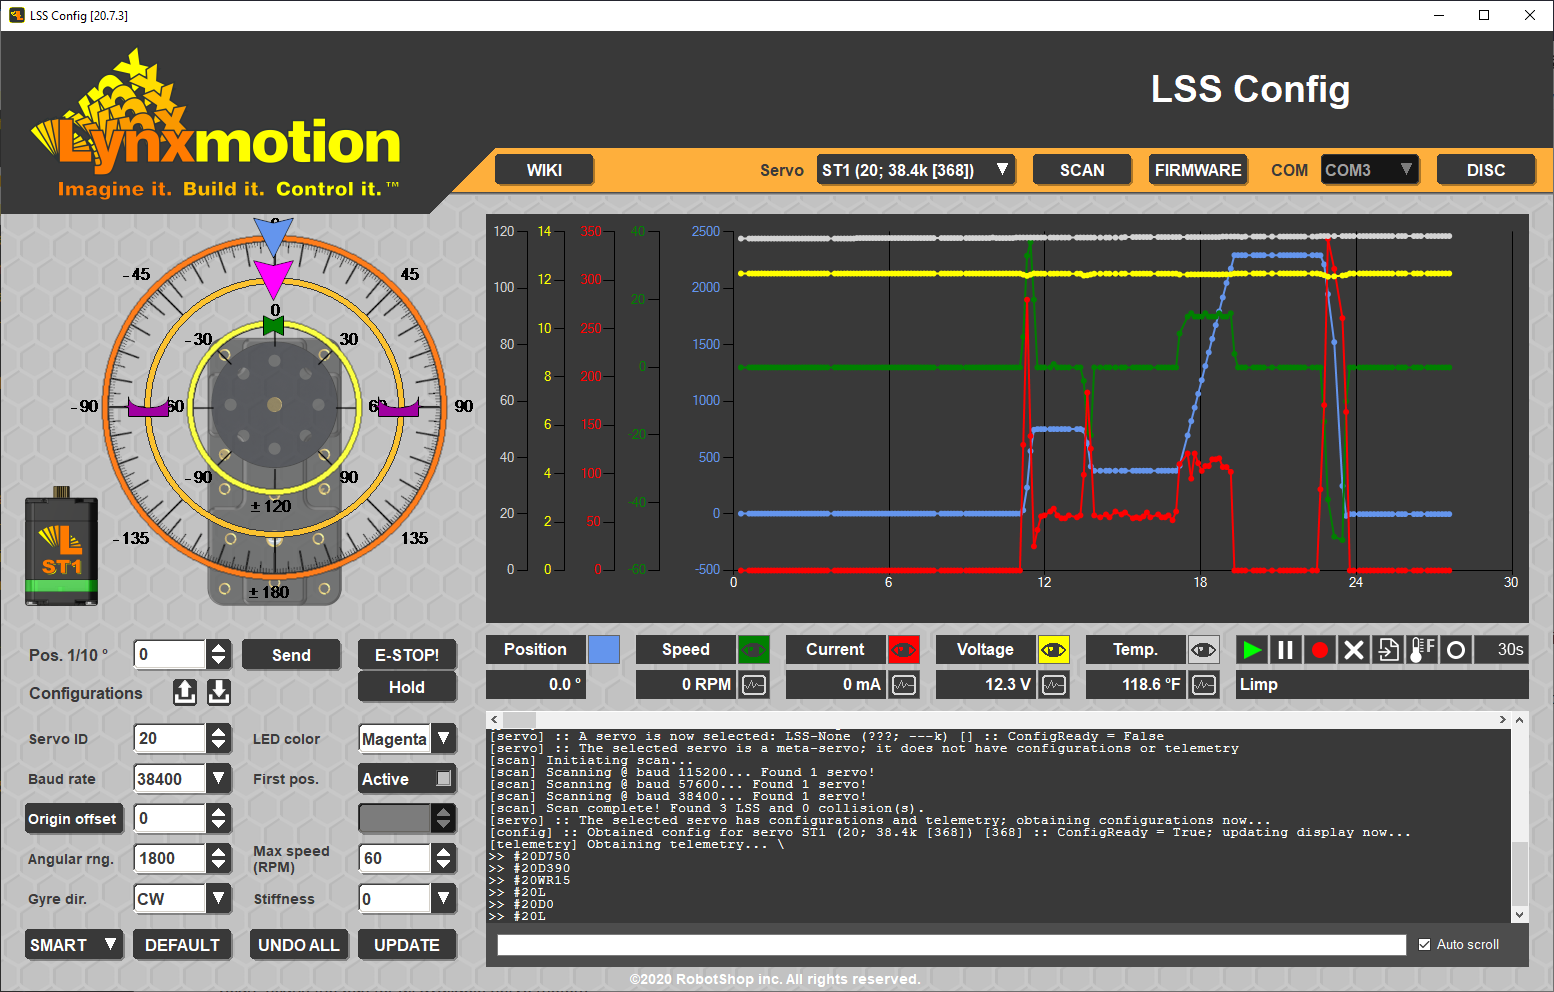Click the Current label button

tap(835, 650)
